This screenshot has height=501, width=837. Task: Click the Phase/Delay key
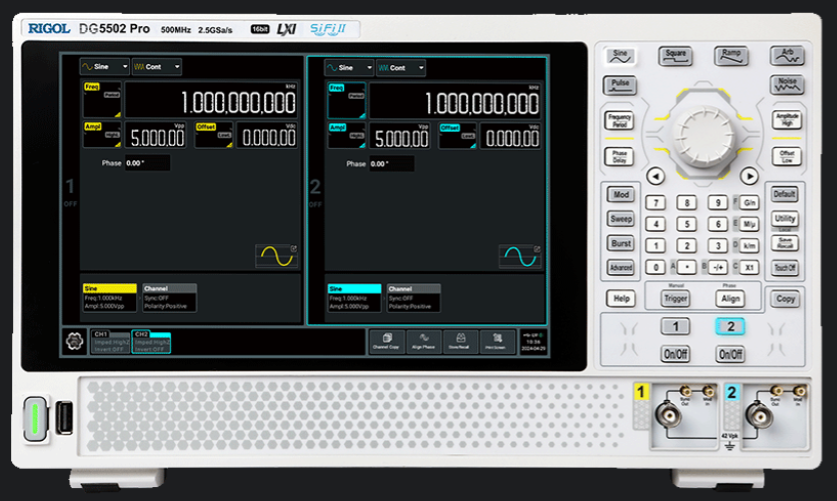click(619, 157)
